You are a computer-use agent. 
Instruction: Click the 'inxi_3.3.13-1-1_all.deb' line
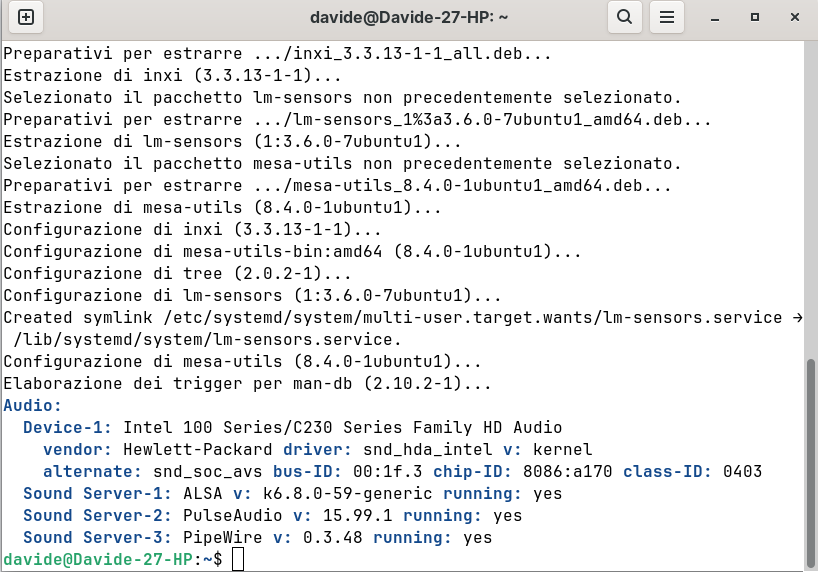[x=277, y=54]
